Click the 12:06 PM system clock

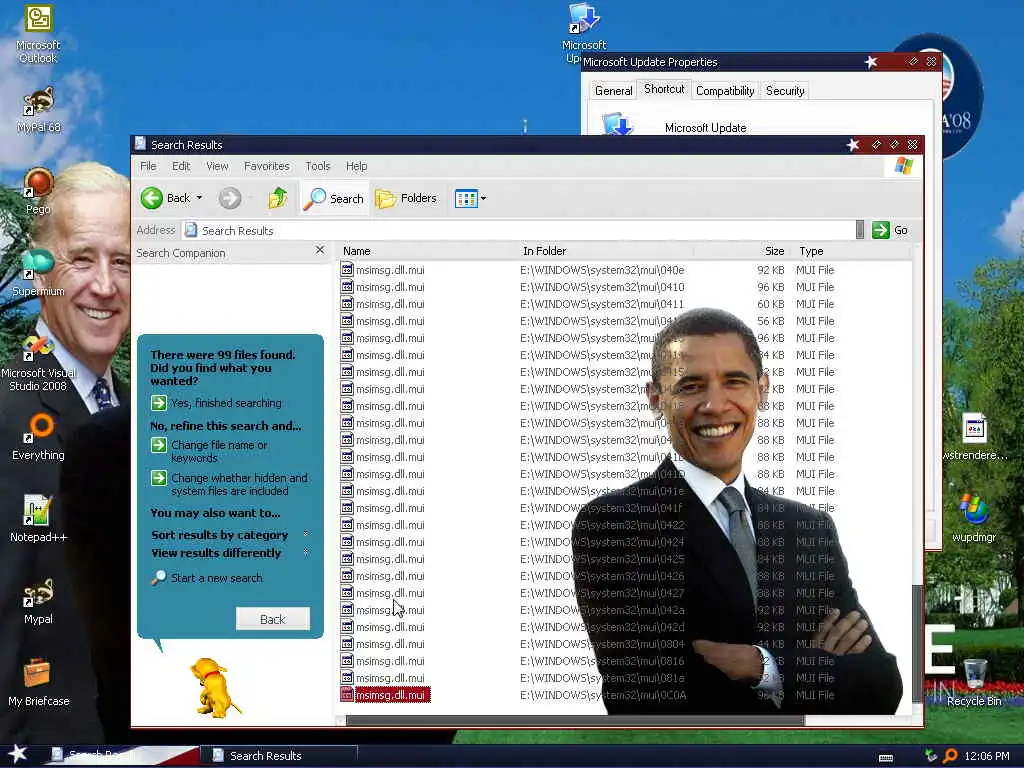987,756
